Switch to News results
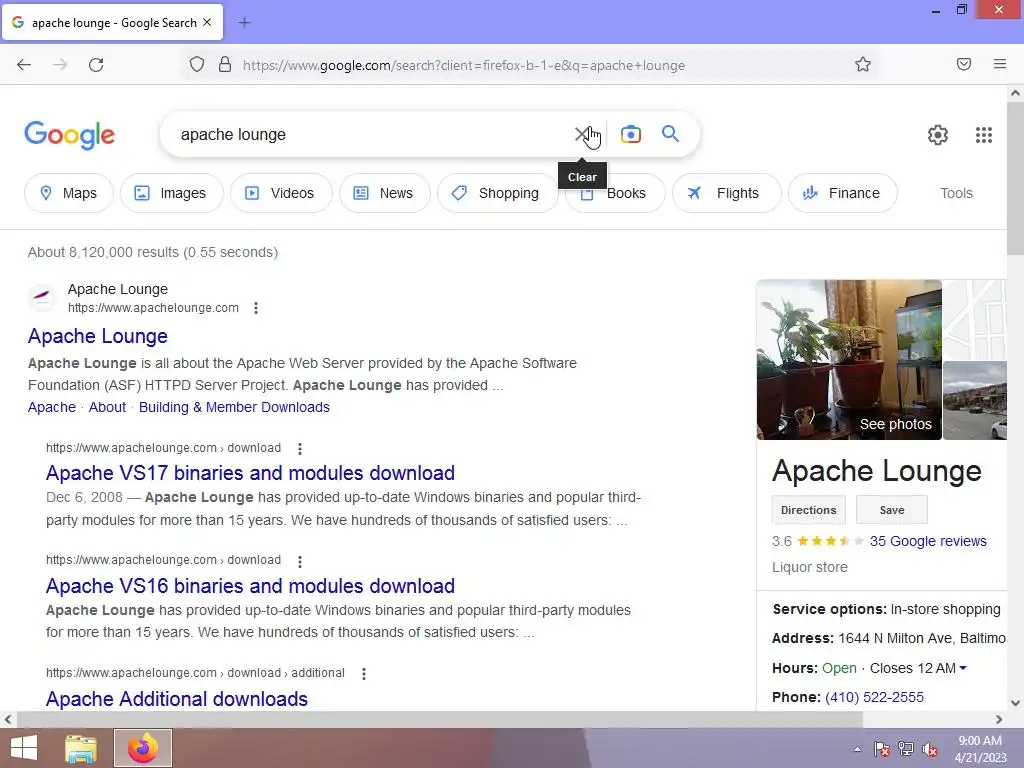This screenshot has width=1024, height=768. coord(385,193)
